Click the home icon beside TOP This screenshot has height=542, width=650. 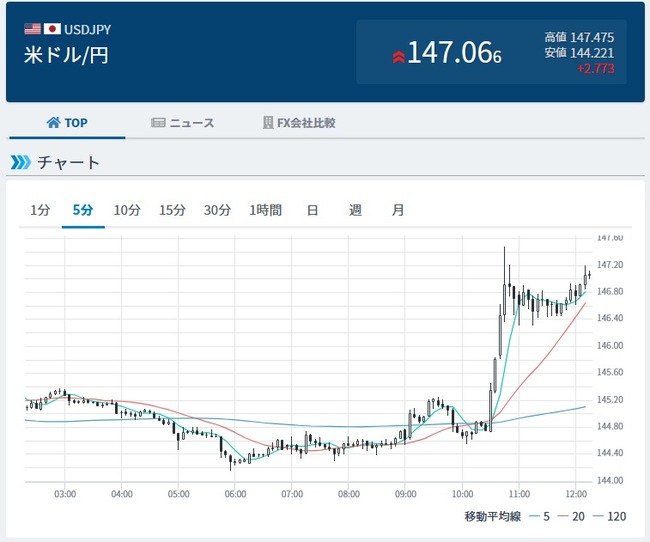[53, 123]
